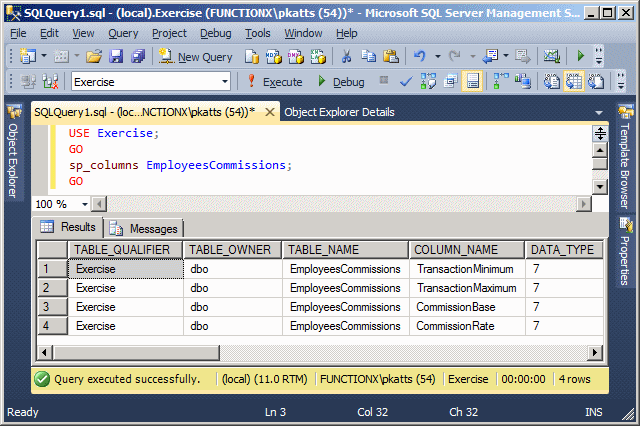Click the Navigate Backward icon
The image size is (640, 426).
(x=490, y=56)
